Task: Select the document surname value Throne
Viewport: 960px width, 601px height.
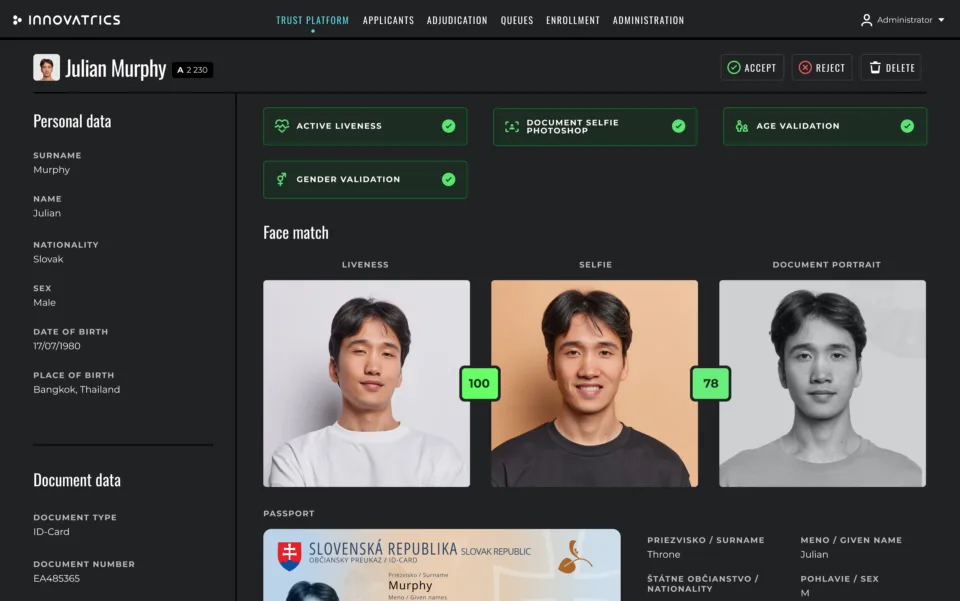Action: (x=664, y=554)
